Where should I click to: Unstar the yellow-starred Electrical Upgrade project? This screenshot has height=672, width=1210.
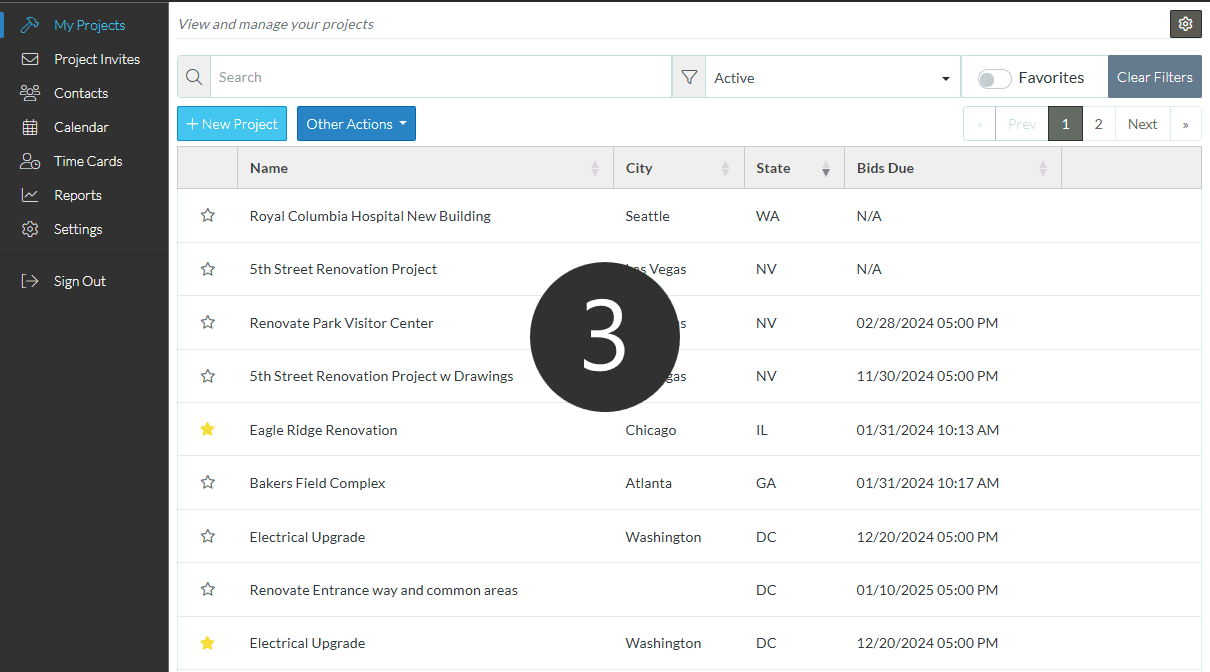207,643
